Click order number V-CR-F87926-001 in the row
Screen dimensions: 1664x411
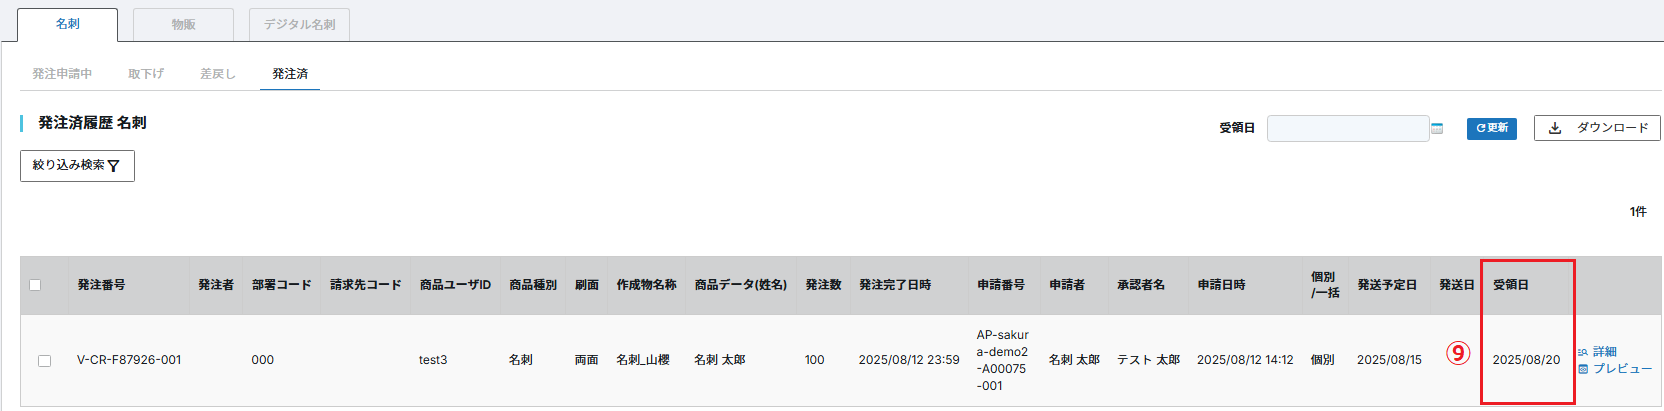tap(129, 360)
